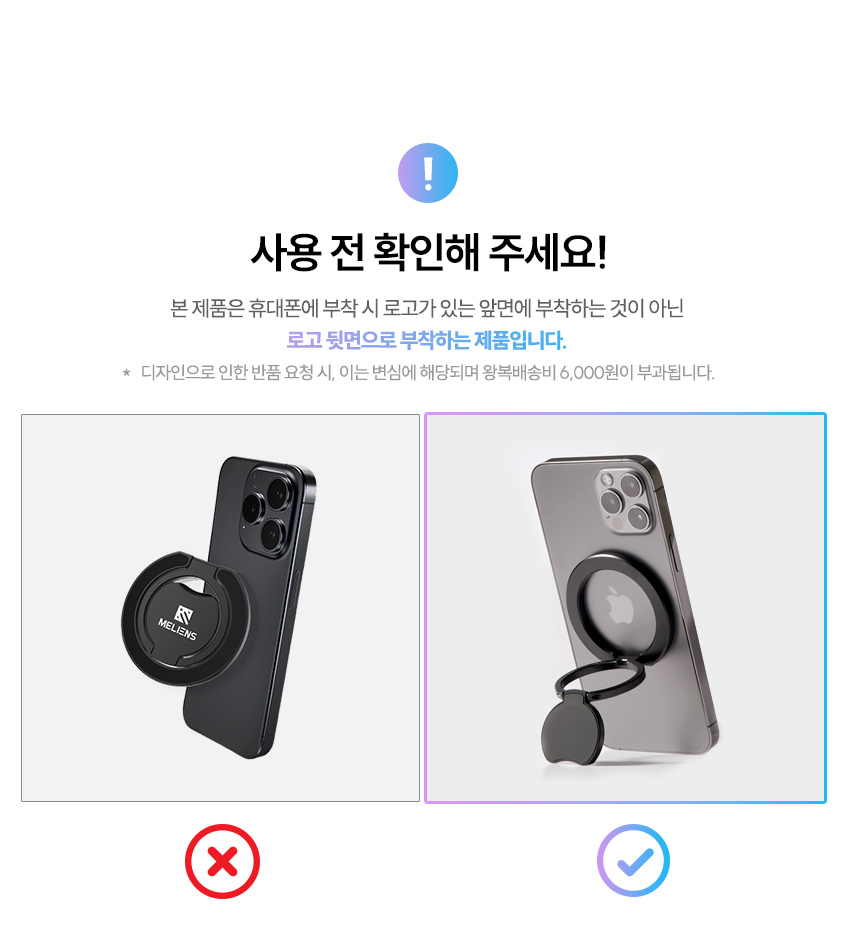Click the asterisk before the return notice
Viewport: 860px width, 948px height.
coord(126,373)
